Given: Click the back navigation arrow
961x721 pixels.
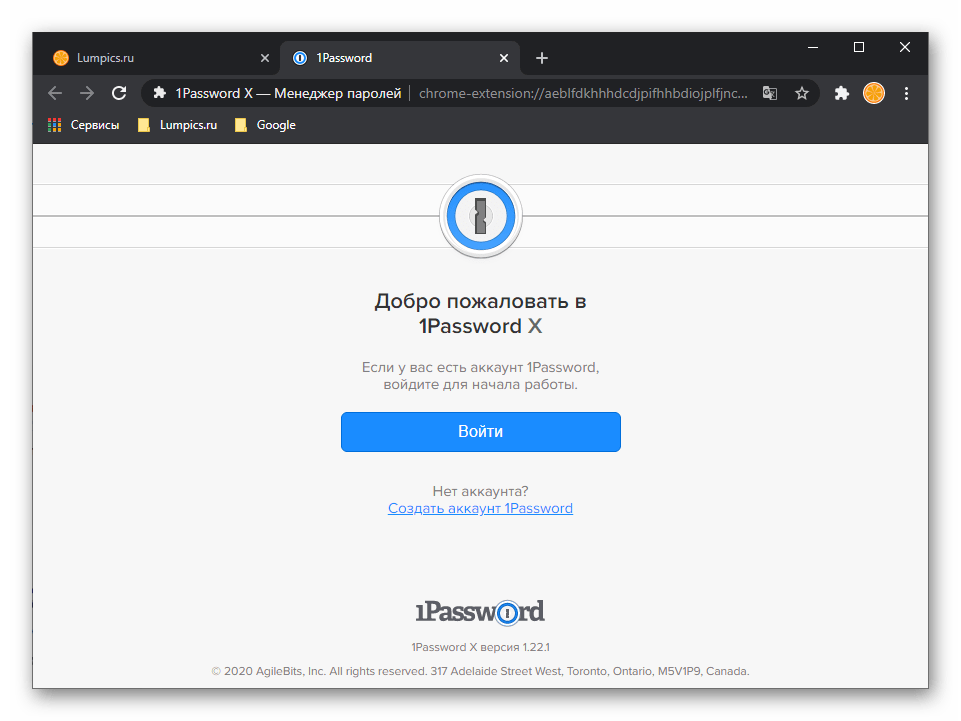Looking at the screenshot, I should click(x=55, y=93).
